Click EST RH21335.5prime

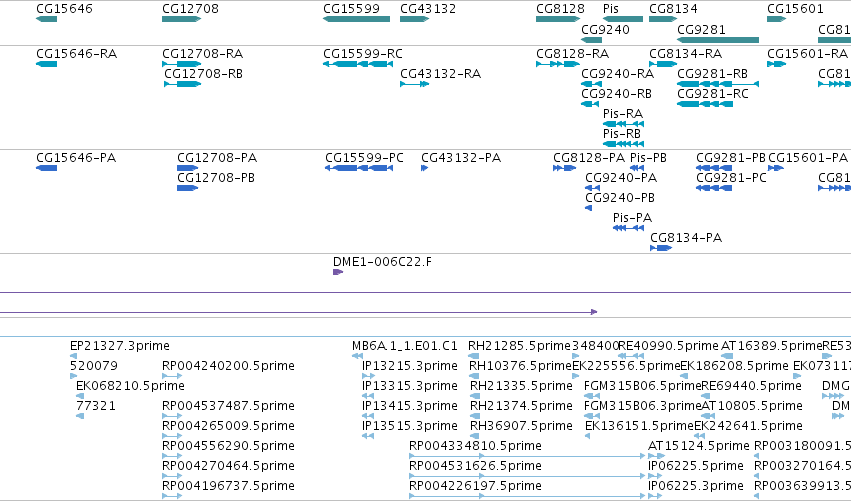(475, 396)
